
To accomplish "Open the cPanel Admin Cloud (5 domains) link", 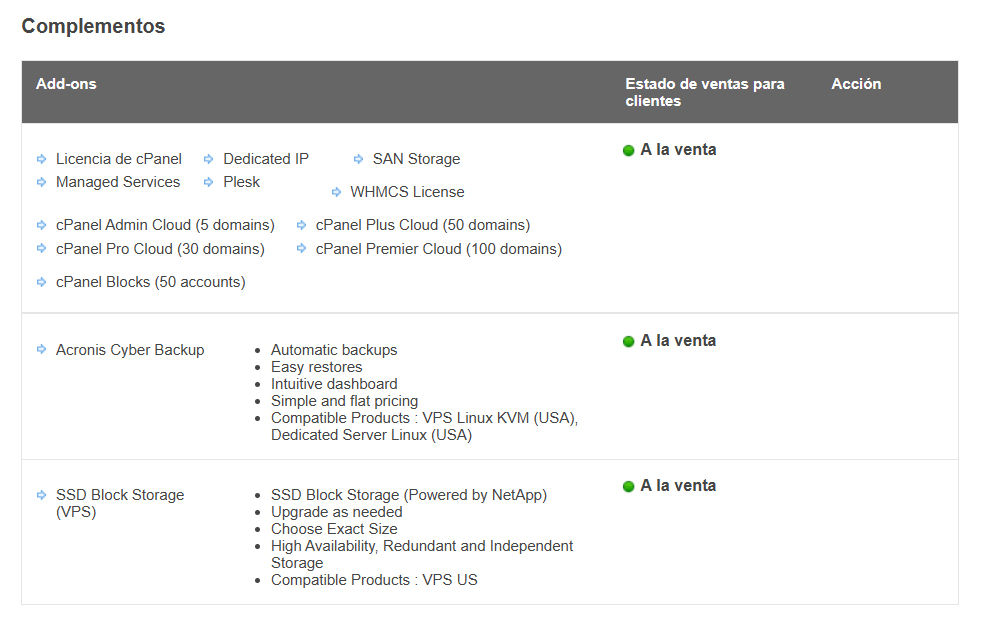I will 165,225.
